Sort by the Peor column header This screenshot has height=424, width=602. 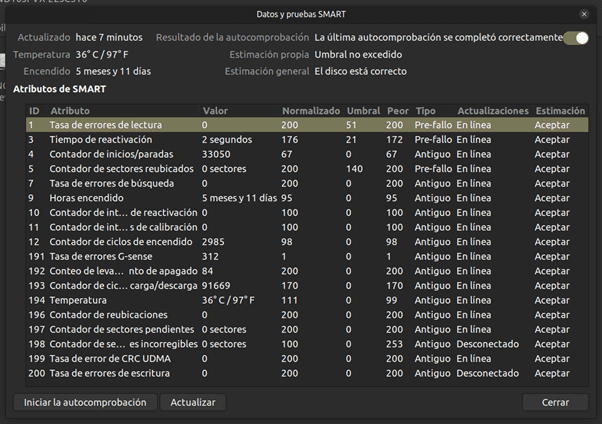[x=395, y=110]
